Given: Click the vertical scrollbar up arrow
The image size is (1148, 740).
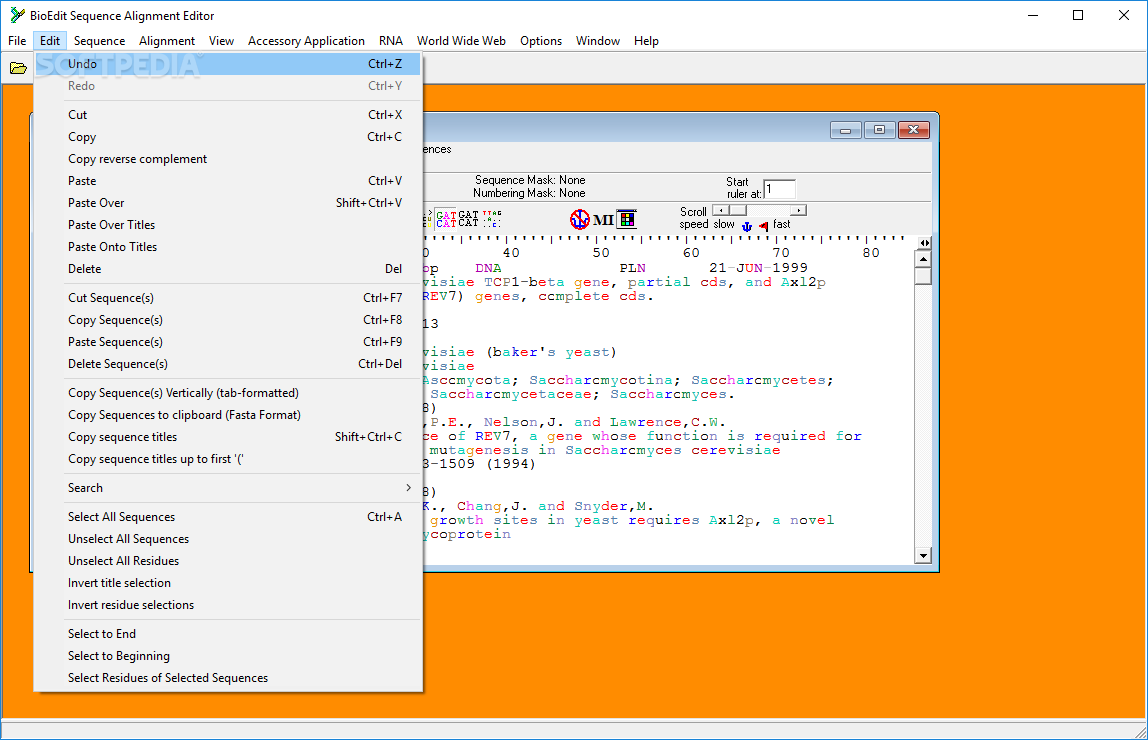Looking at the screenshot, I should [923, 259].
